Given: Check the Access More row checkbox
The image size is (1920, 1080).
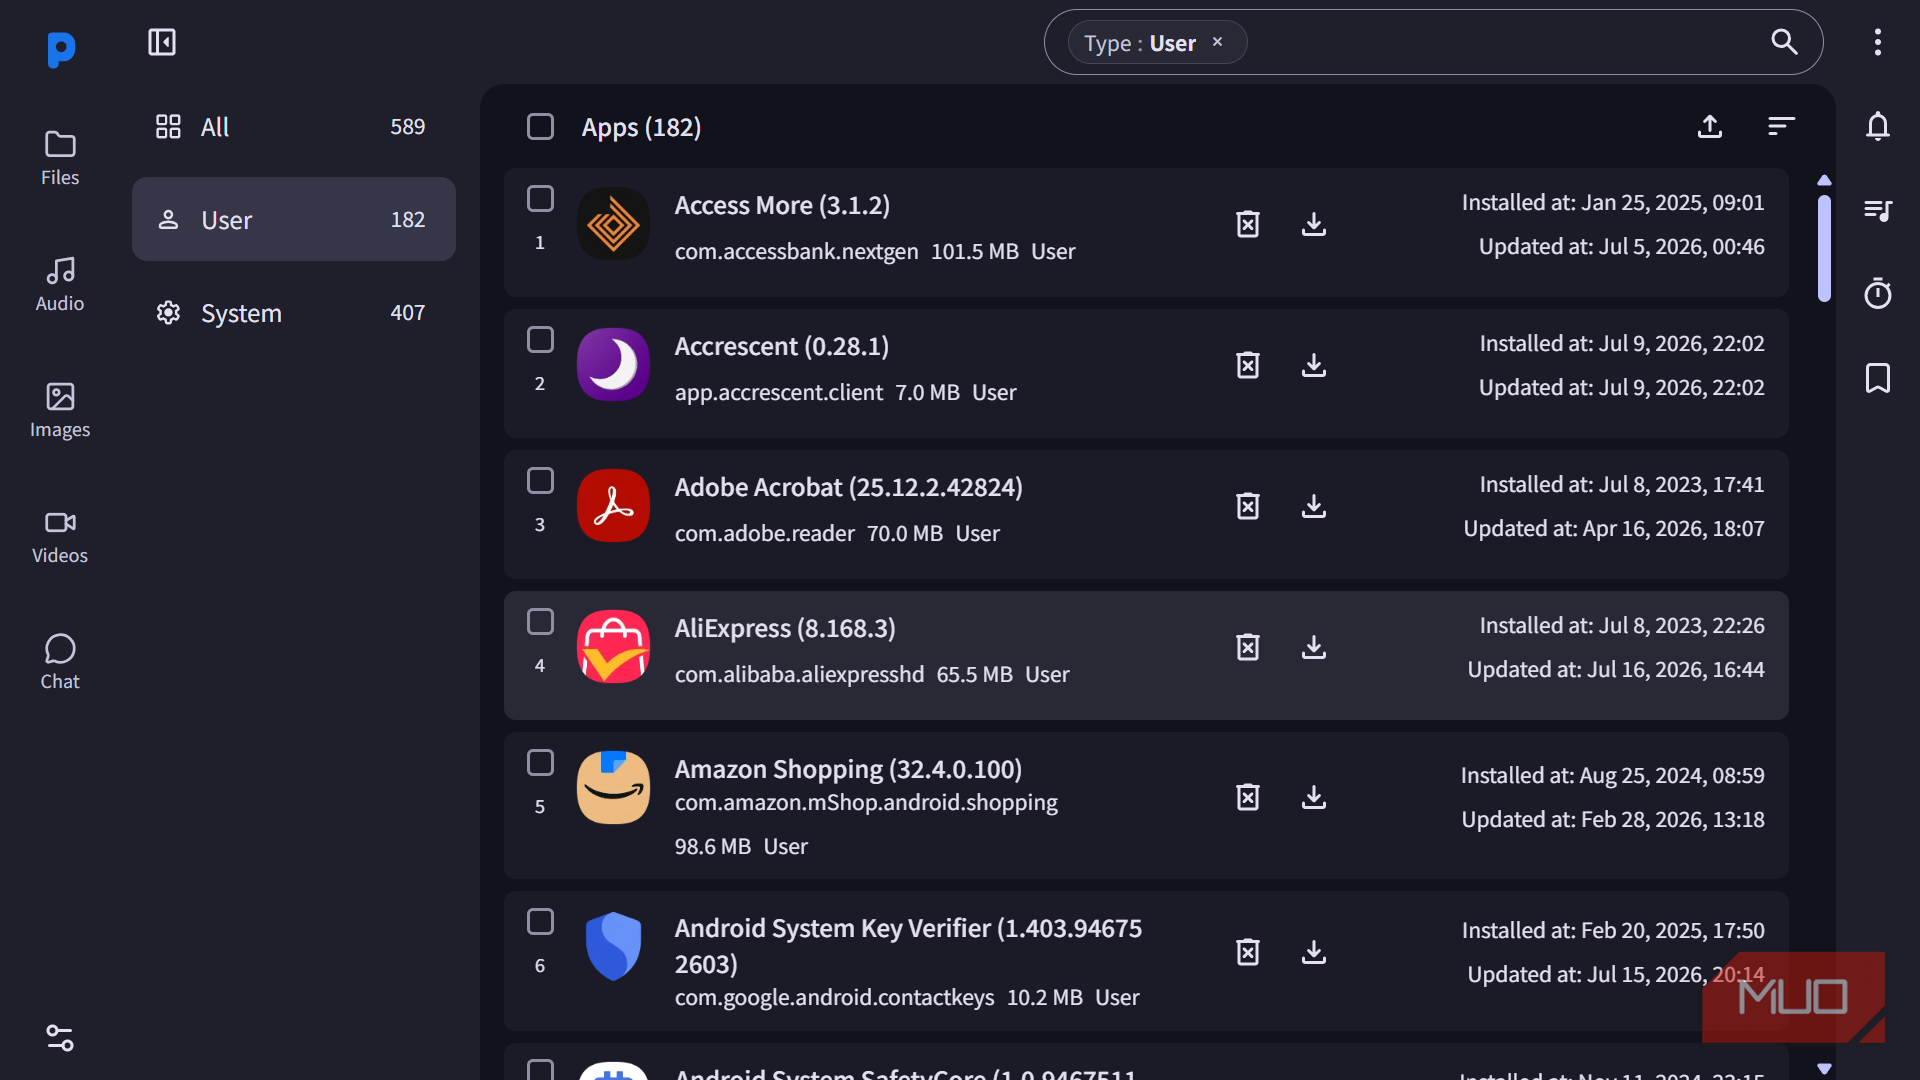Looking at the screenshot, I should pyautogui.click(x=540, y=199).
